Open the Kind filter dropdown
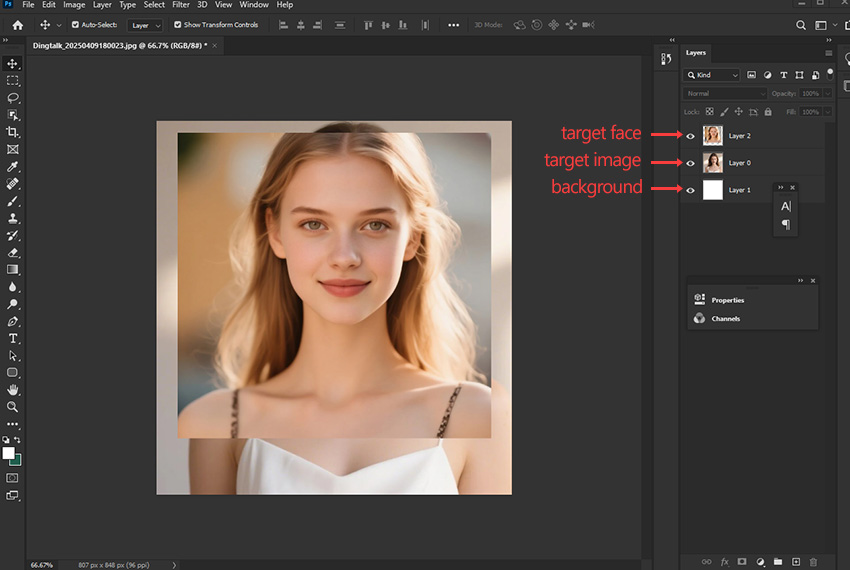Image resolution: width=850 pixels, height=570 pixels. tap(712, 75)
